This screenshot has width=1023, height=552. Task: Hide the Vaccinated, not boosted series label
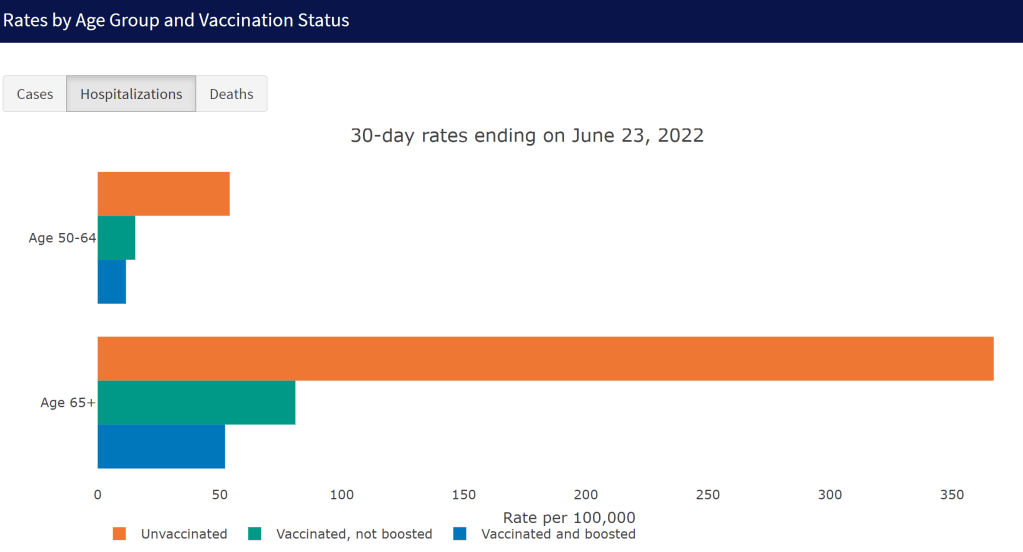354,534
